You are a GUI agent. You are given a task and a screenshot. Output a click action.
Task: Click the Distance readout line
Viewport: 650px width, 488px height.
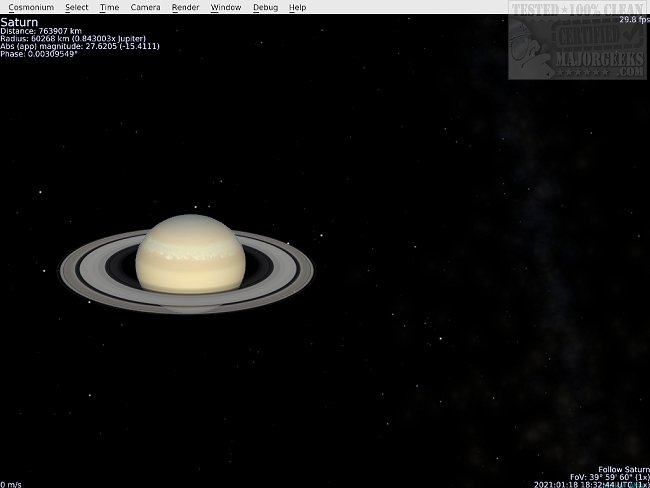pyautogui.click(x=41, y=31)
